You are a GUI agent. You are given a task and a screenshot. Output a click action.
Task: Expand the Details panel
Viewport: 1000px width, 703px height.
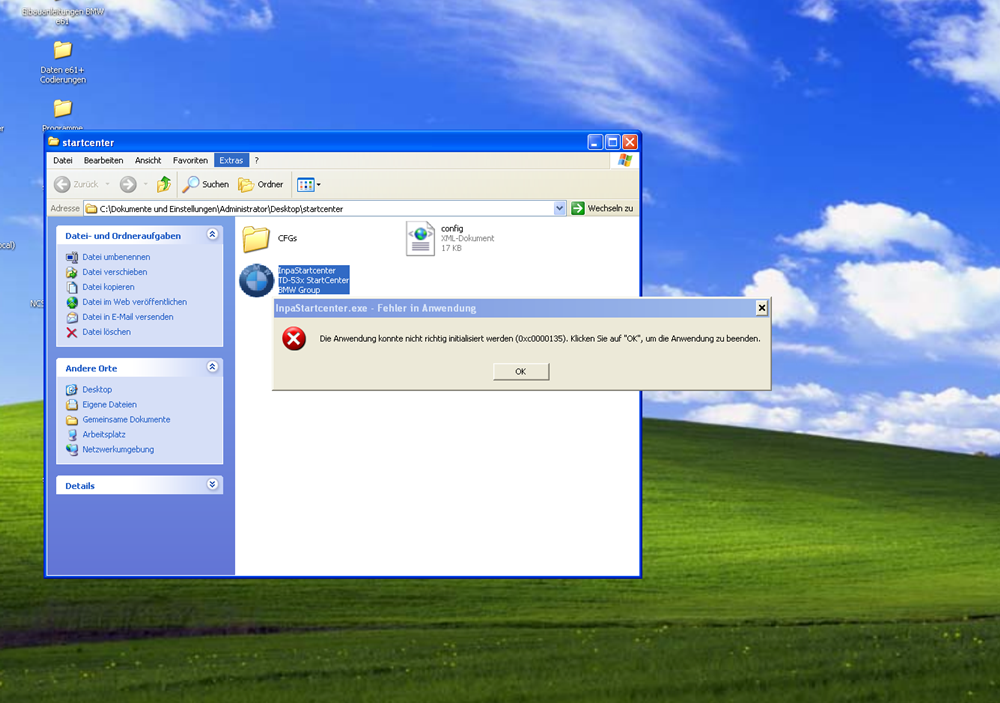tap(212, 485)
